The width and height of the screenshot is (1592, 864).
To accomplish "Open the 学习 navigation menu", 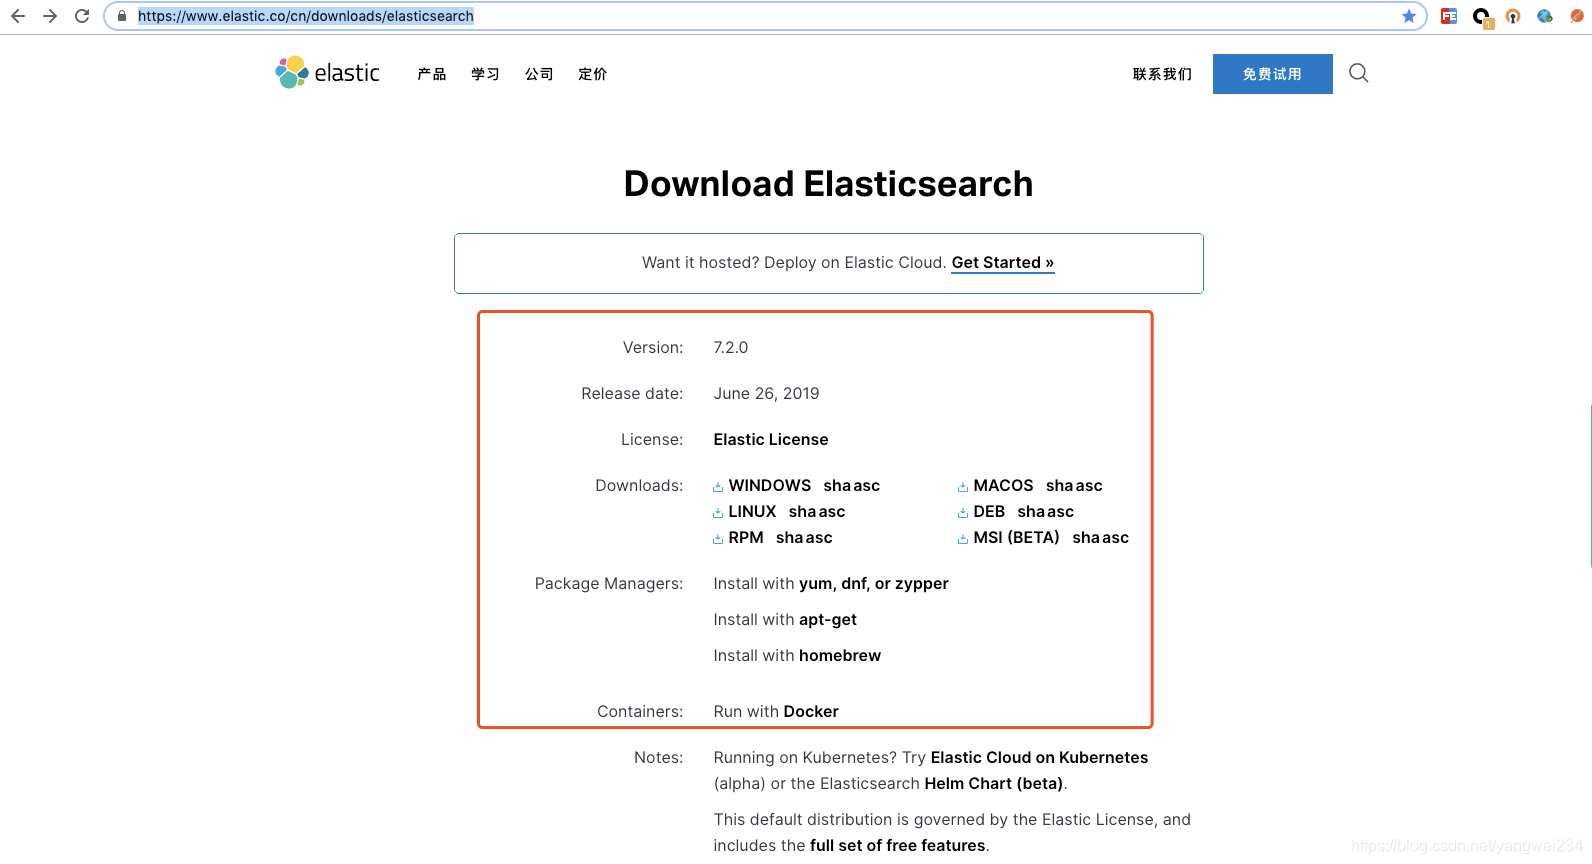I will coord(486,74).
